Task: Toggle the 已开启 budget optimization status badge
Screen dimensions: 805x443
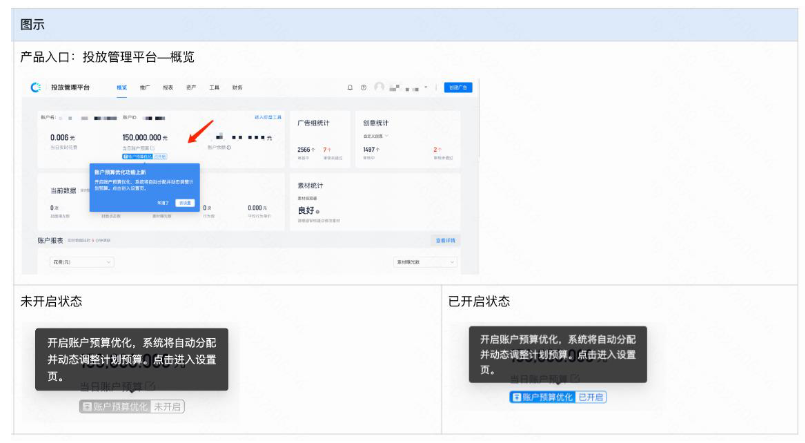Action: coord(591,397)
